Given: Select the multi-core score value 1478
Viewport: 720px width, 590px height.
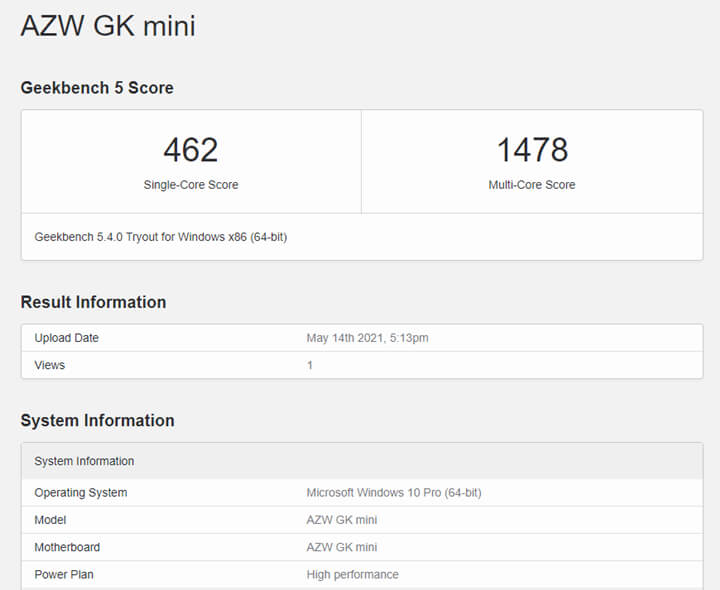Looking at the screenshot, I should click(x=532, y=150).
